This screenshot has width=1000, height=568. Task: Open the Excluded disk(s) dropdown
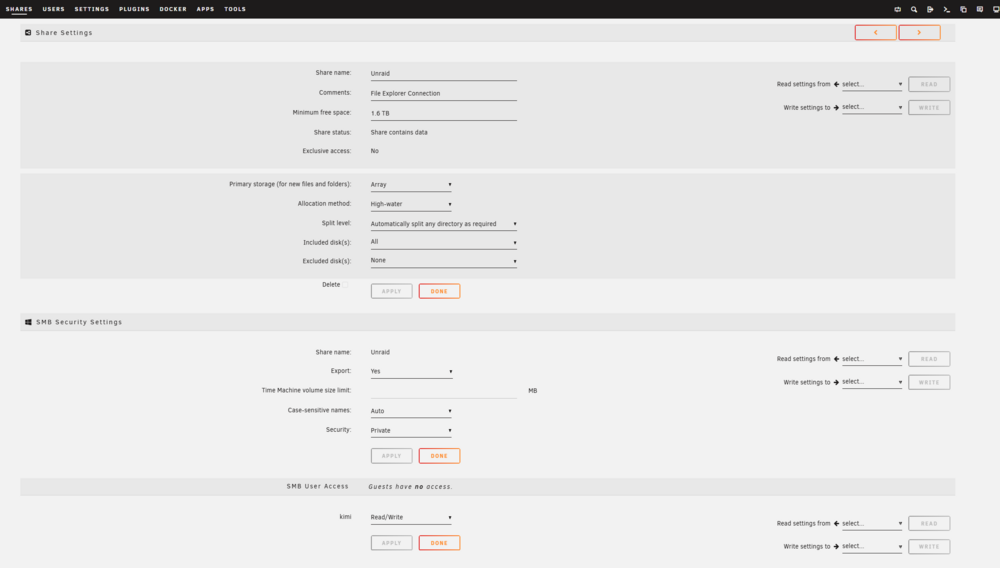click(444, 261)
